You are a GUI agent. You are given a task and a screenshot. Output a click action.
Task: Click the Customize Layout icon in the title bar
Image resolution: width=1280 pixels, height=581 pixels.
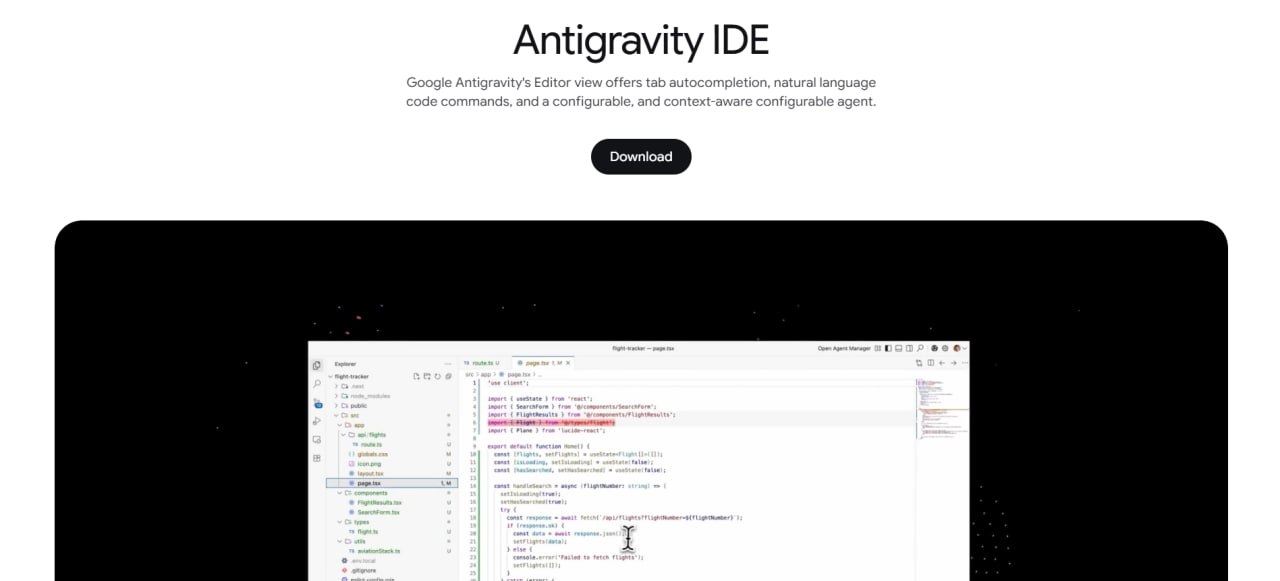click(x=878, y=348)
